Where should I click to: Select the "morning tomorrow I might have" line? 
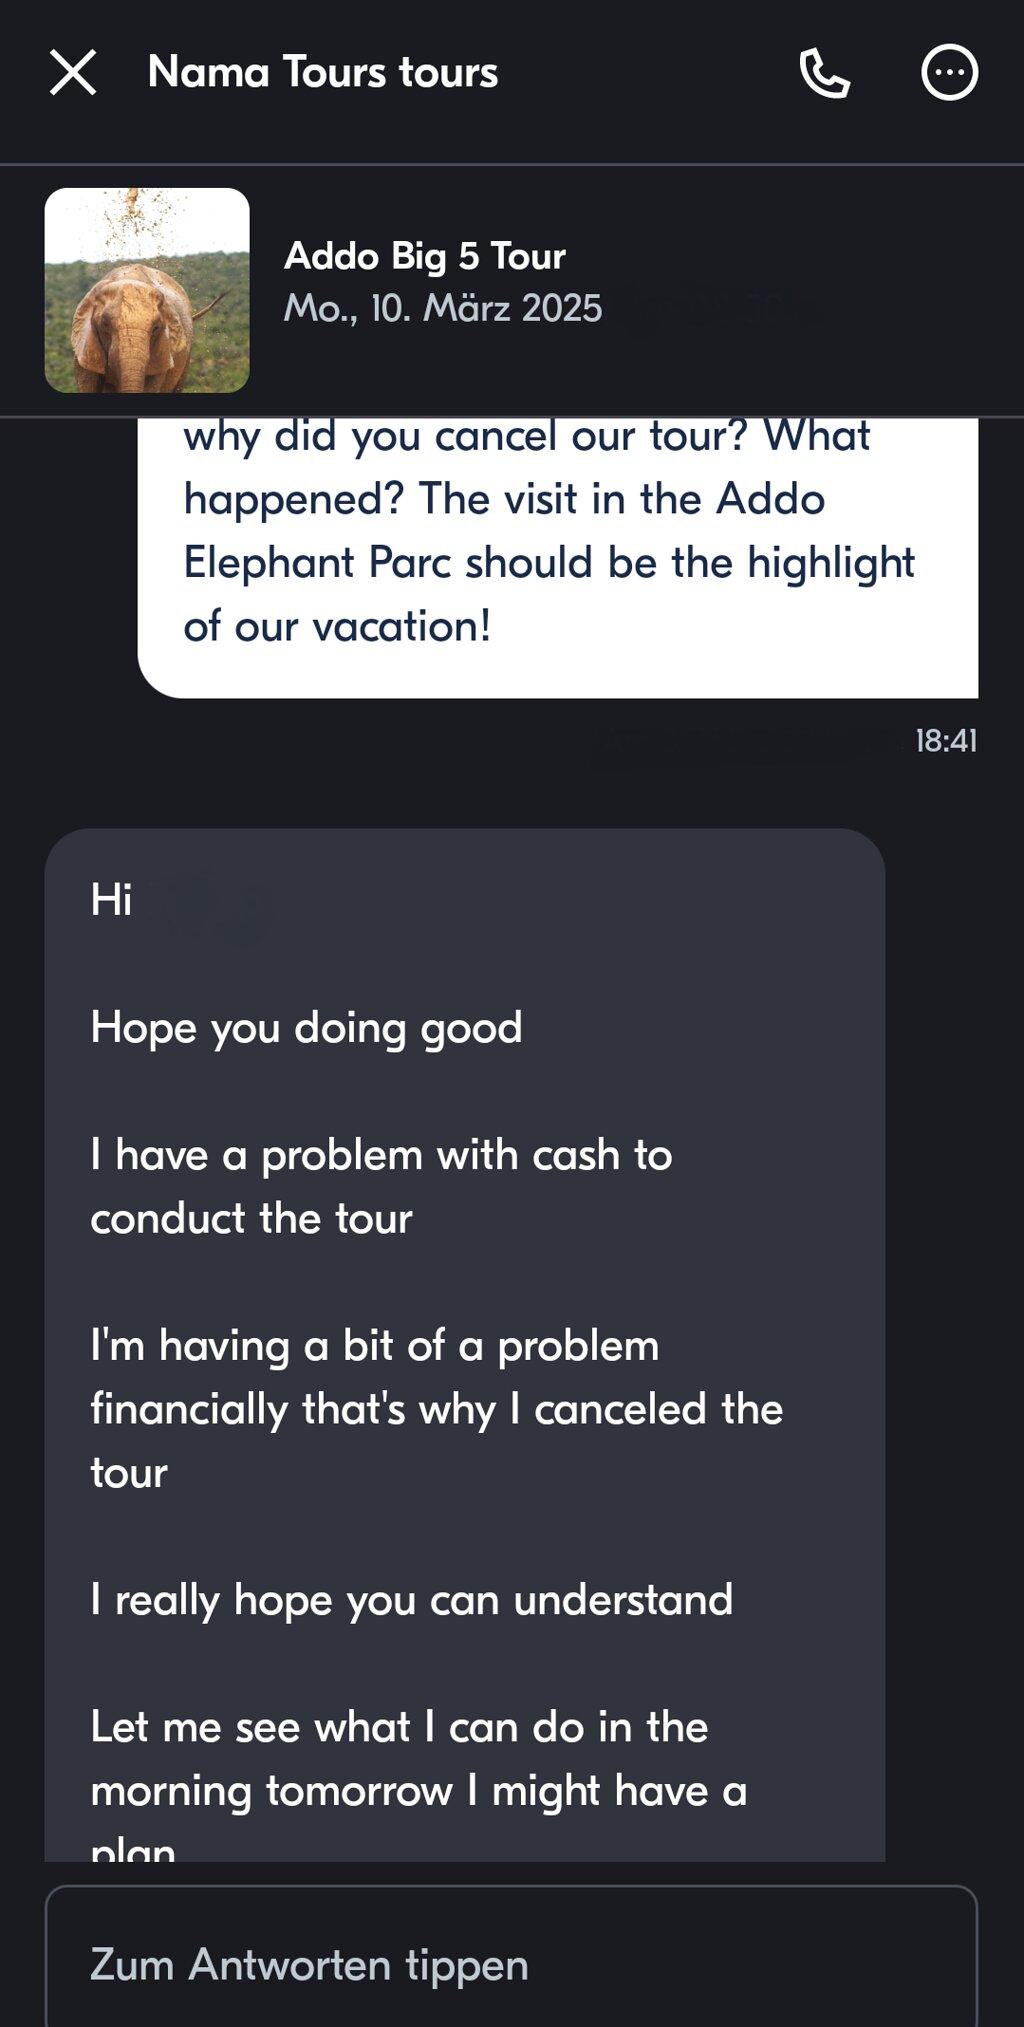pyautogui.click(x=419, y=1791)
